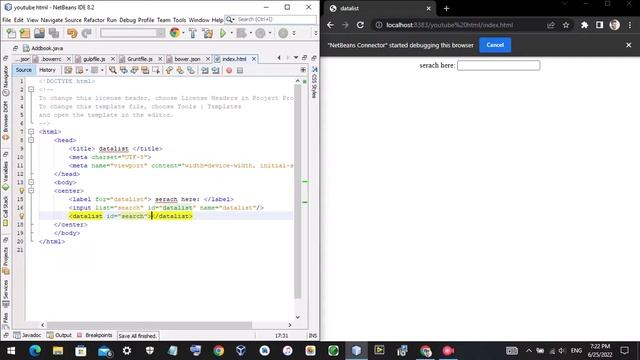Click the Stop Macro Recording icon
The image size is (640, 360).
click(x=240, y=70)
